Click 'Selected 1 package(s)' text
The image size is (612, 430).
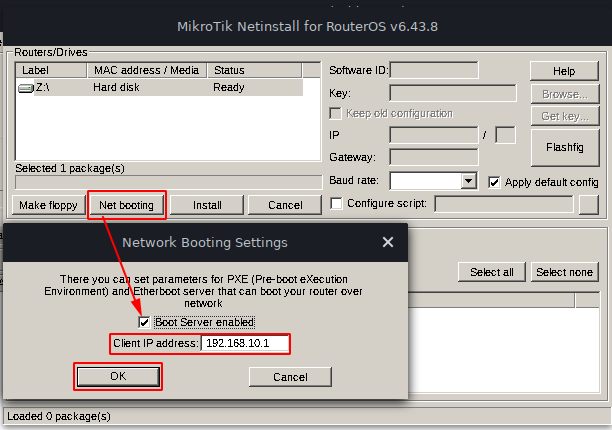(x=70, y=169)
